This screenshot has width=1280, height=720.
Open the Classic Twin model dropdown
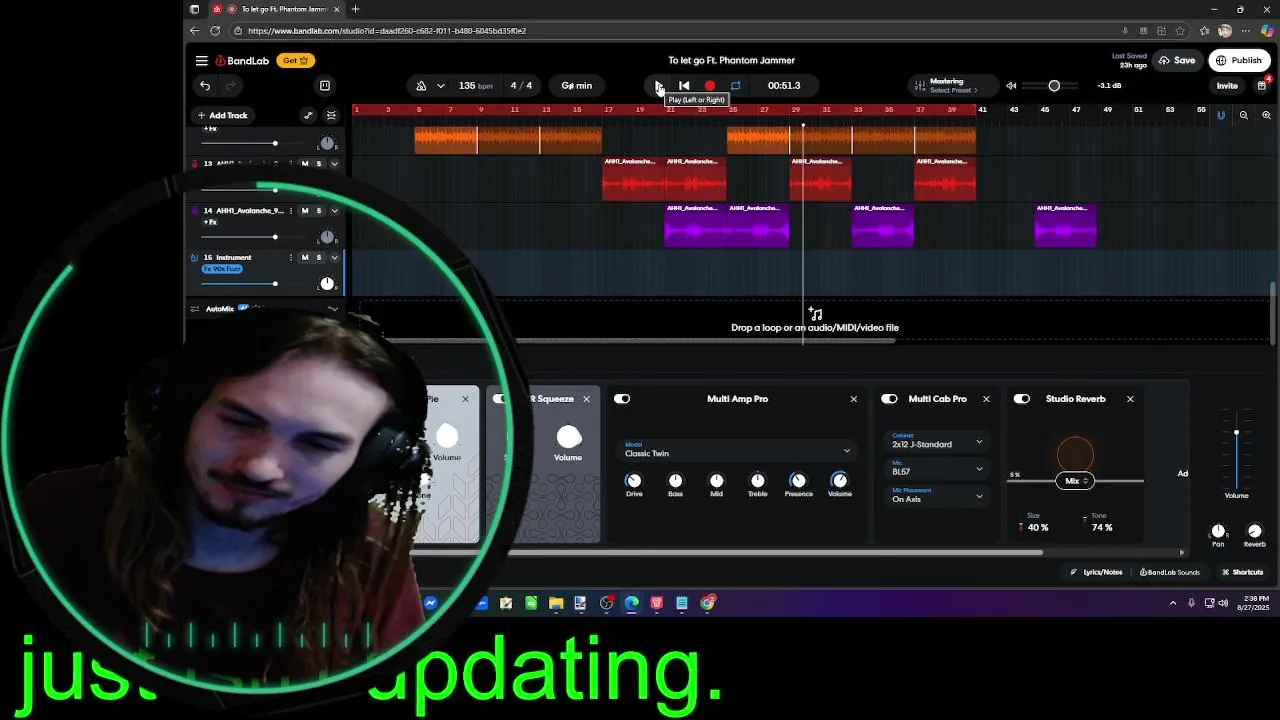(738, 450)
